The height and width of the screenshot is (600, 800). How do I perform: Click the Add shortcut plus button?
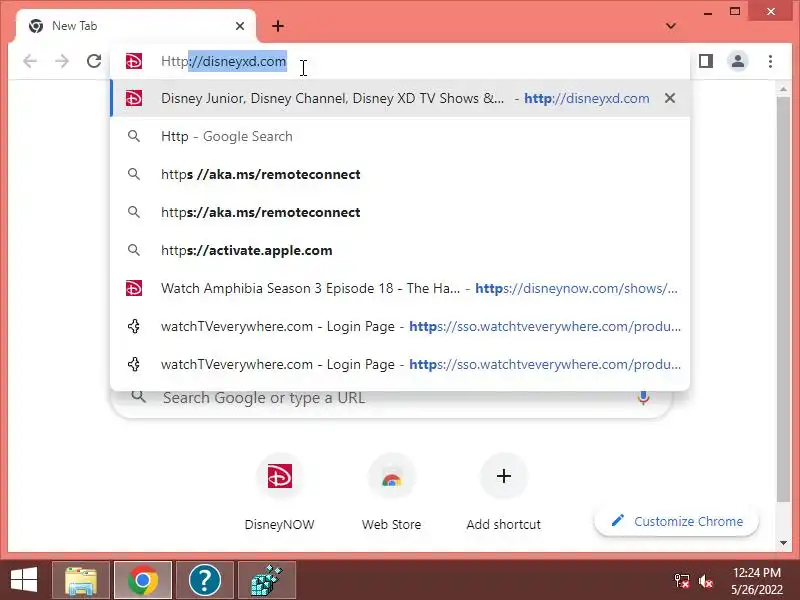pos(504,476)
